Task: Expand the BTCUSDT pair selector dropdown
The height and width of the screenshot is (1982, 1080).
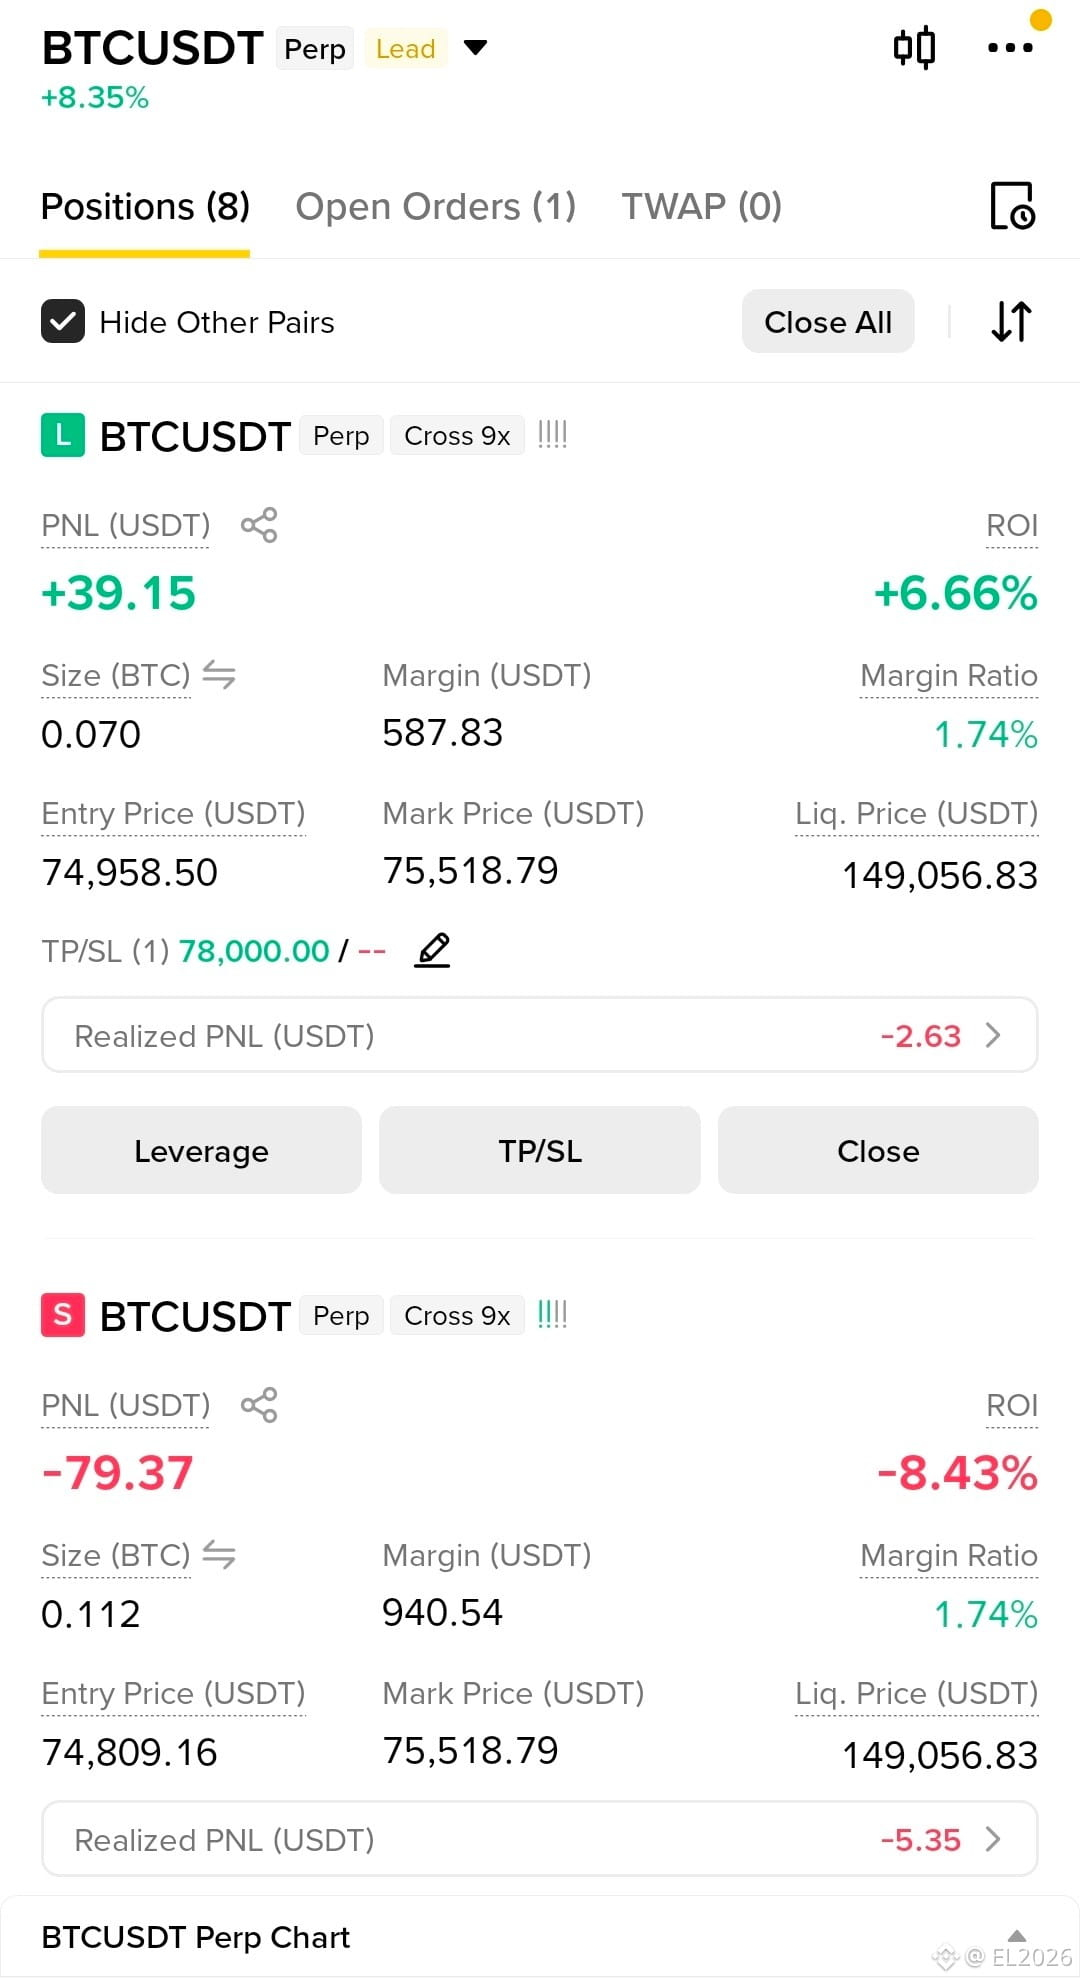Action: pos(476,47)
